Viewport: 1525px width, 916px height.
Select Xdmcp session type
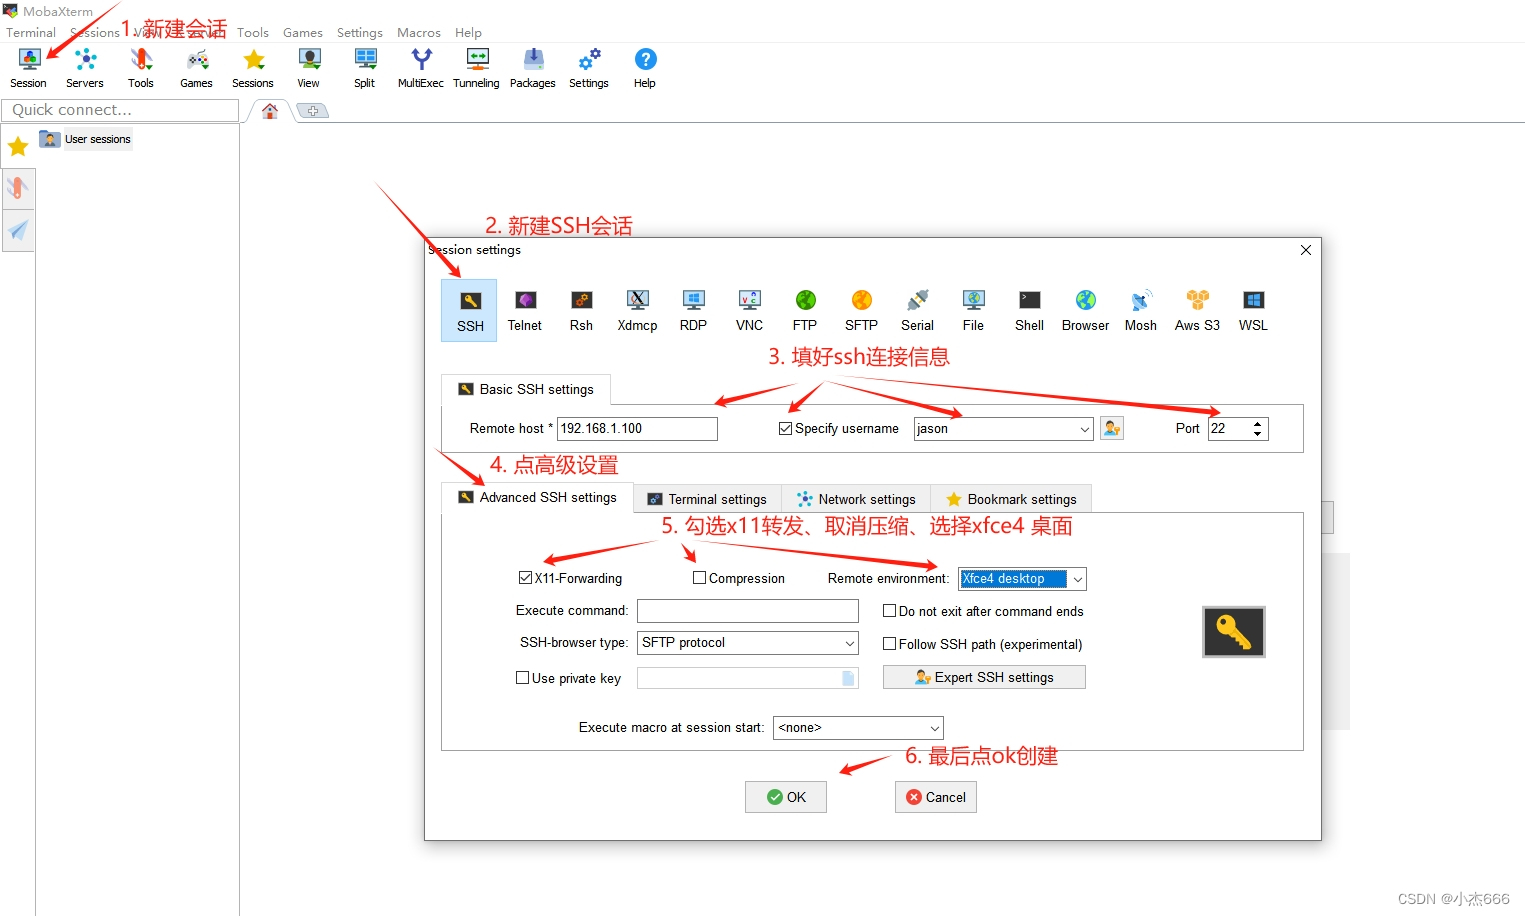[637, 311]
